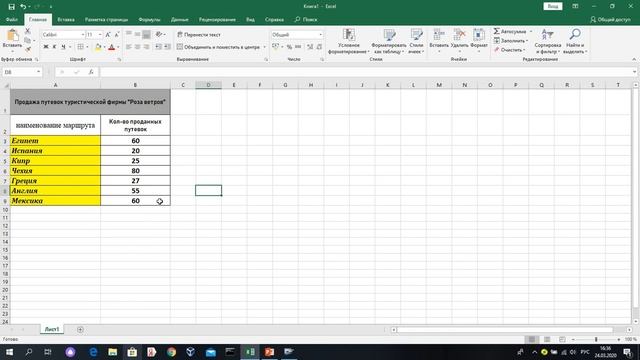This screenshot has width=640, height=360.
Task: Toggle center horizontal alignment
Action: point(138,47)
